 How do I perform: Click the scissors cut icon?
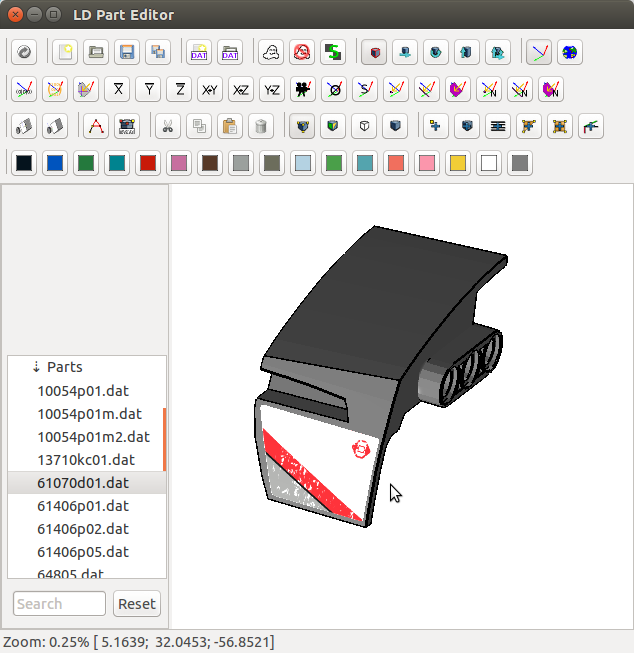pos(168,126)
